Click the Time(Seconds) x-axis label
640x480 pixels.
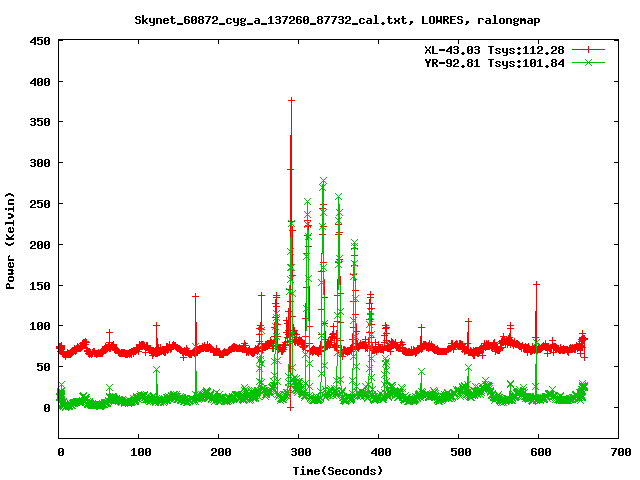point(338,471)
